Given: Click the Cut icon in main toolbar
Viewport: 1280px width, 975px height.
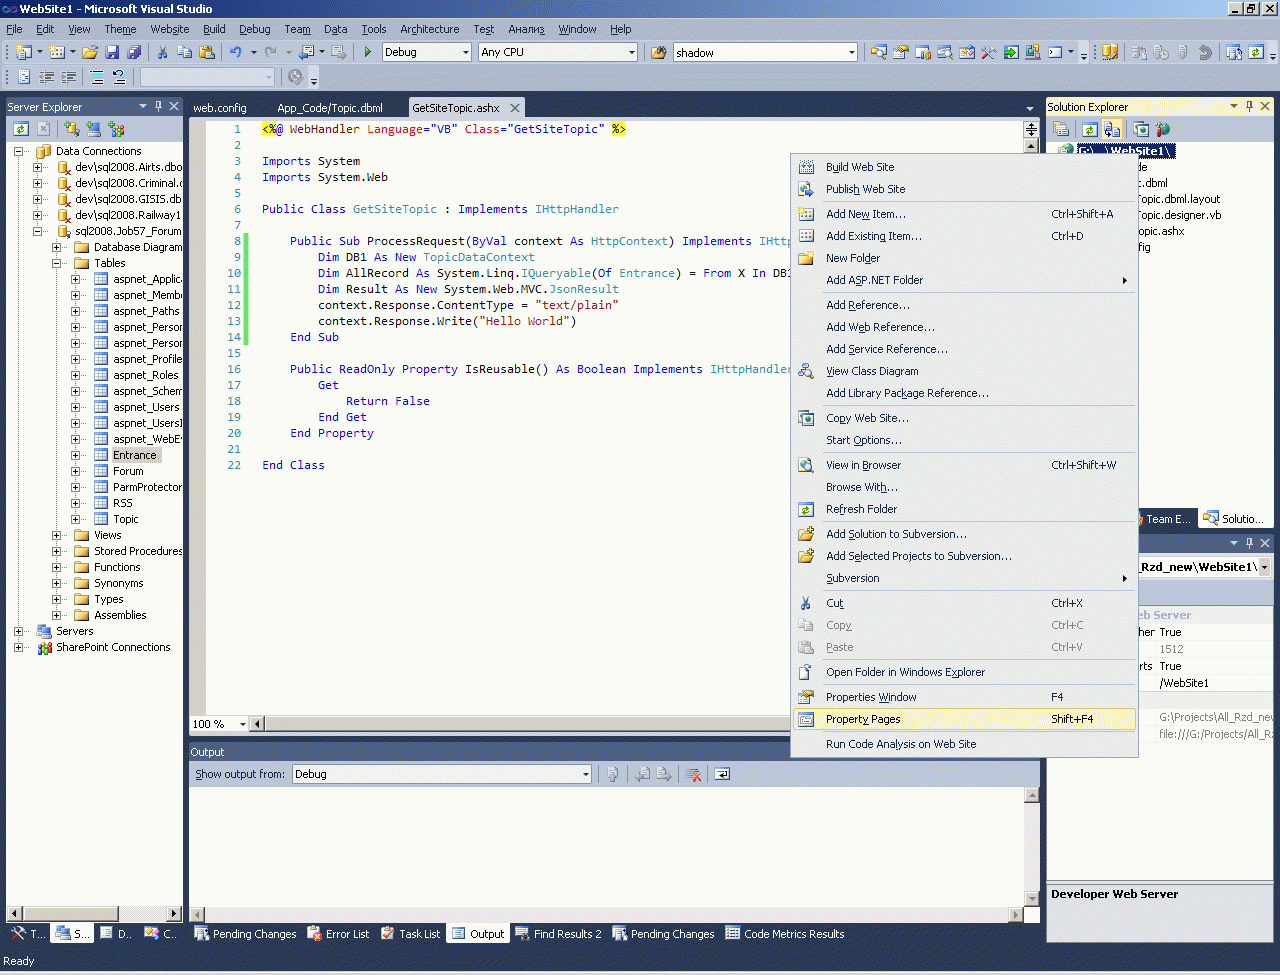Looking at the screenshot, I should coord(163,52).
